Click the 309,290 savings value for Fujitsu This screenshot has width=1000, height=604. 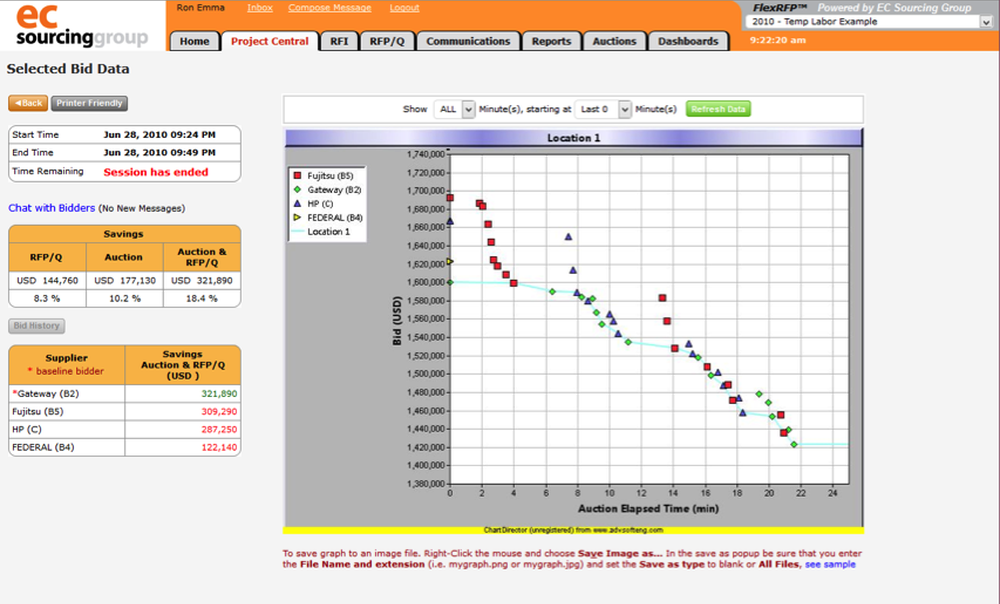click(x=219, y=412)
